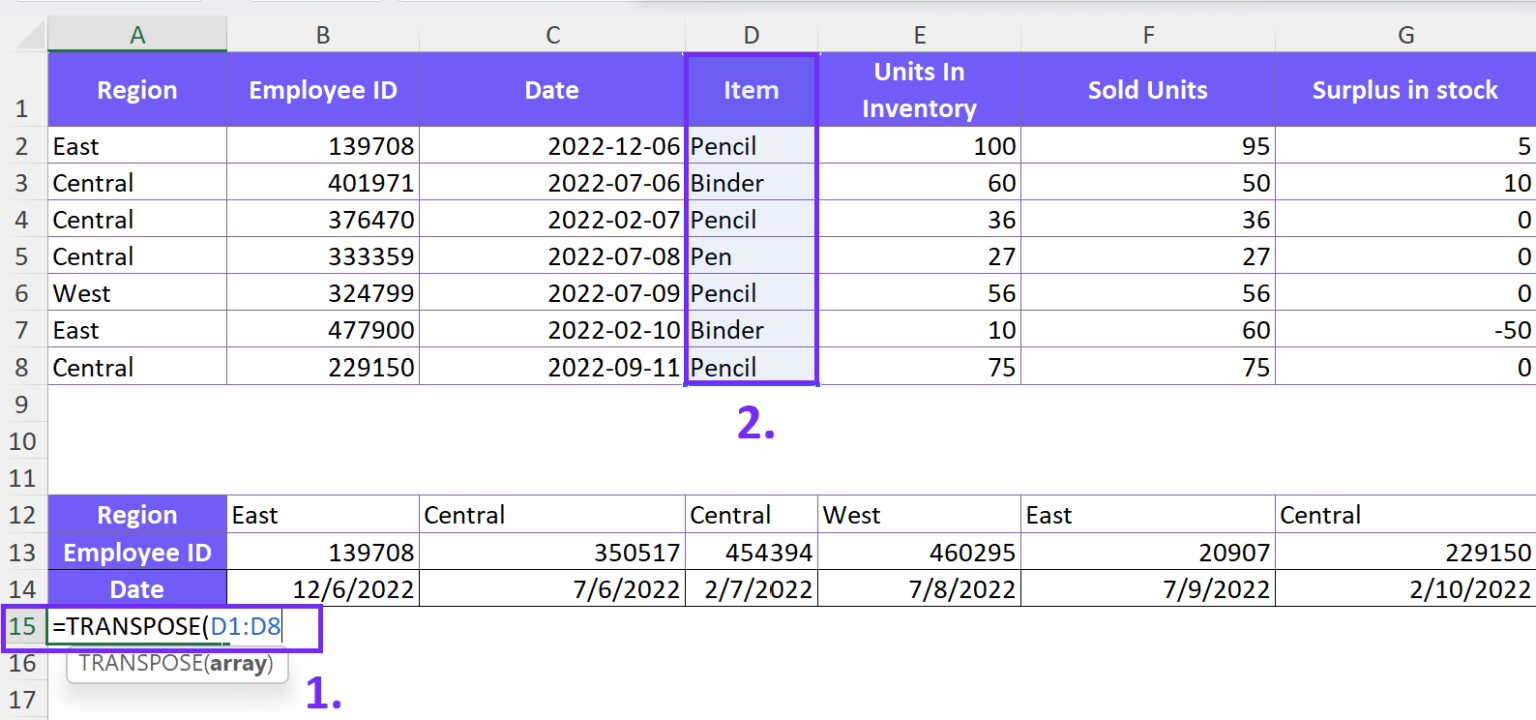Screen dimensions: 1536x720
Task: Click the Date label in row 14
Action: (136, 588)
